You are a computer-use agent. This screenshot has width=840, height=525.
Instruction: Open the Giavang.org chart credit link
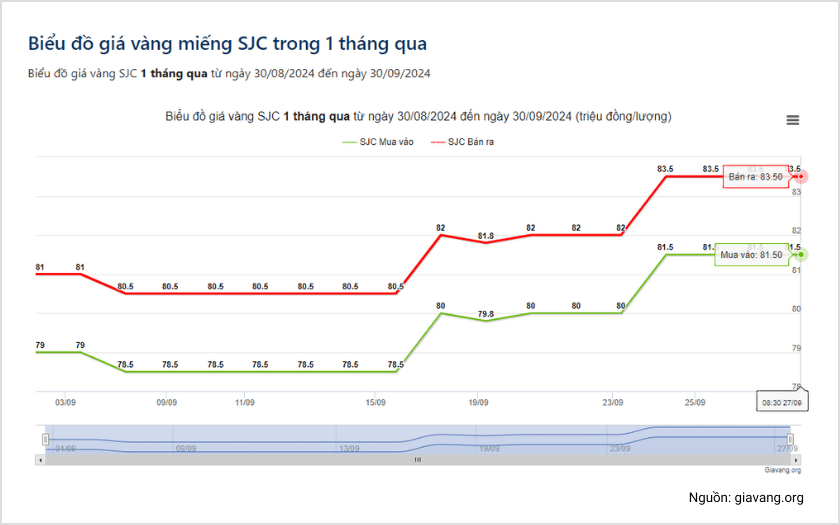point(783,470)
